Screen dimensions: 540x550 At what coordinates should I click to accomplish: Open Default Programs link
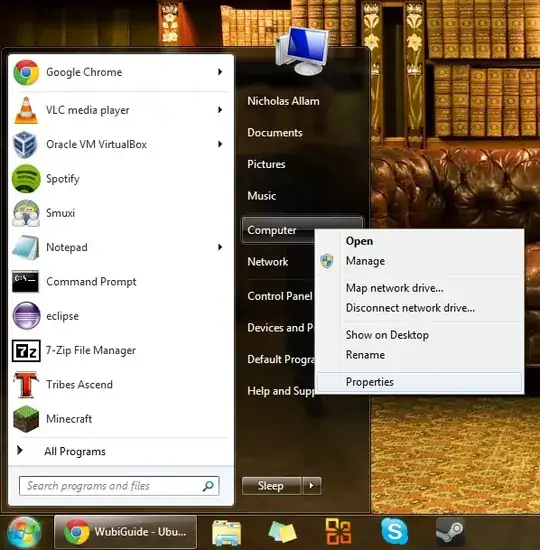pyautogui.click(x=281, y=359)
